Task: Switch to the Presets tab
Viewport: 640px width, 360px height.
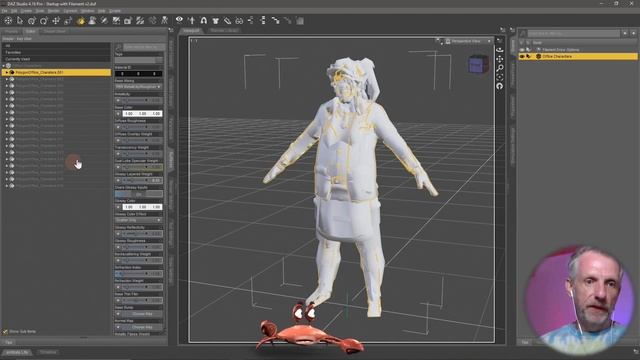Action: (x=11, y=31)
